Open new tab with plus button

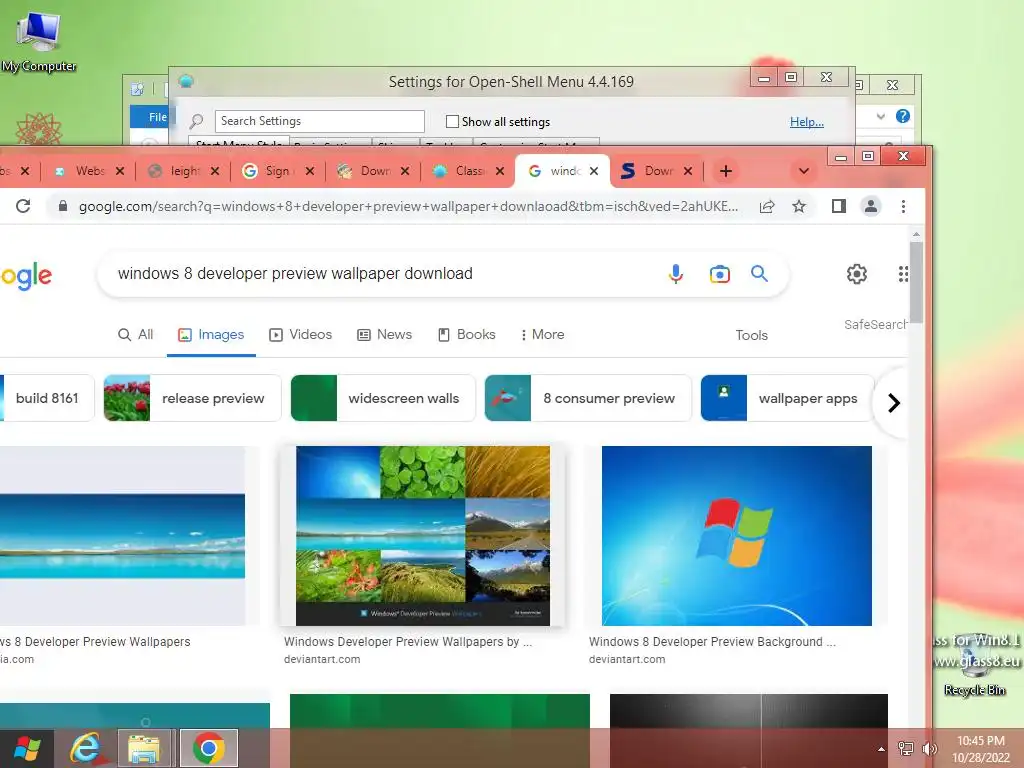tap(726, 171)
